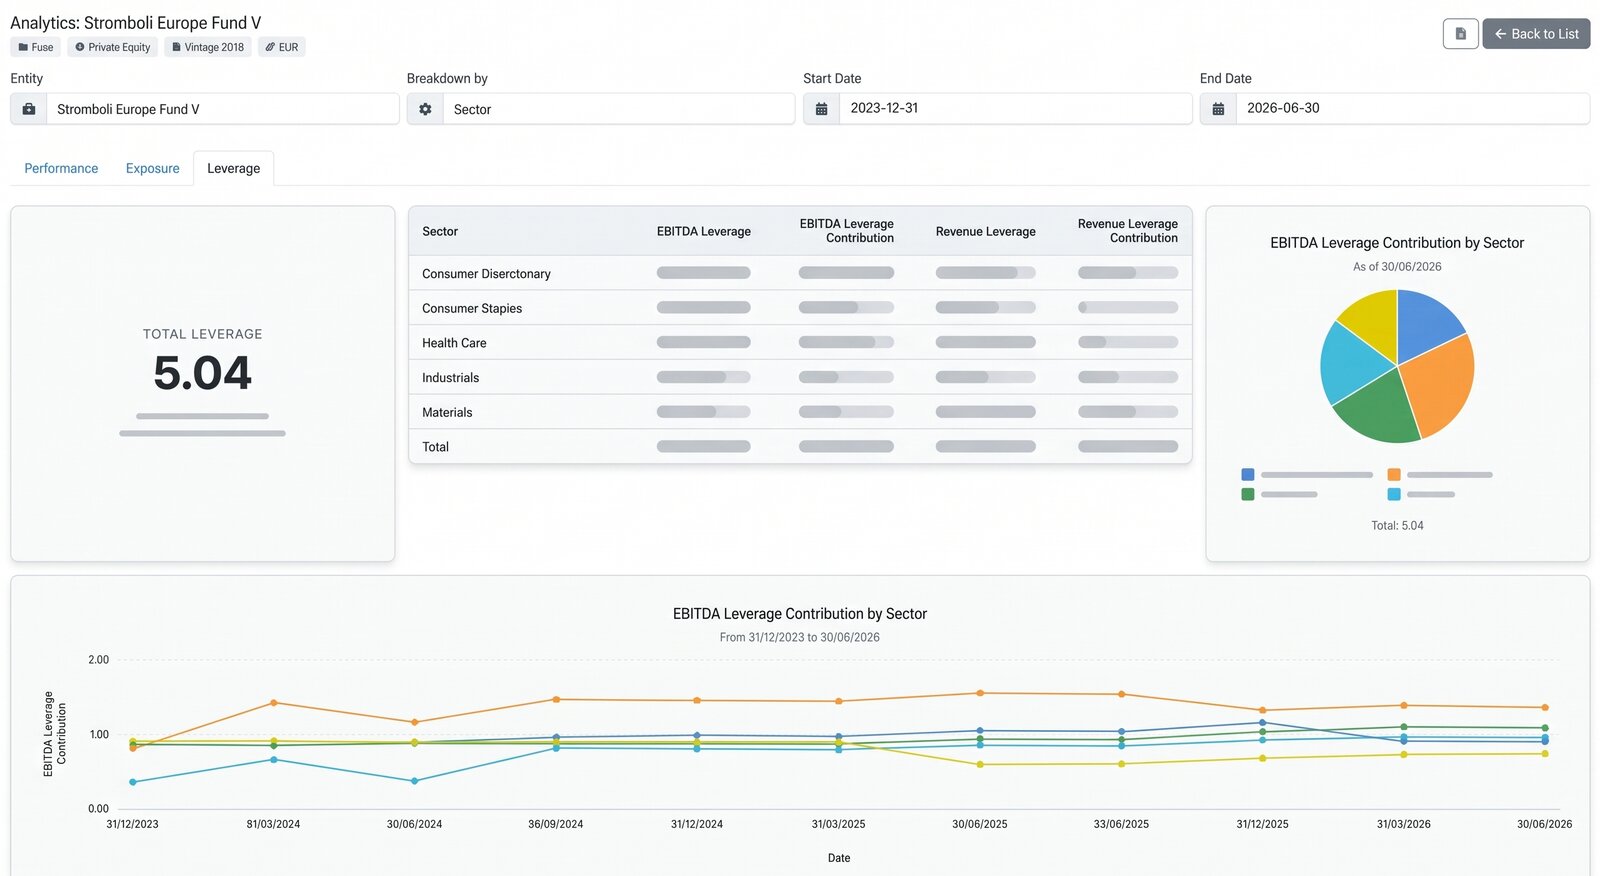
Task: Click the 31/03/2026 date axis label
Action: 1404,825
